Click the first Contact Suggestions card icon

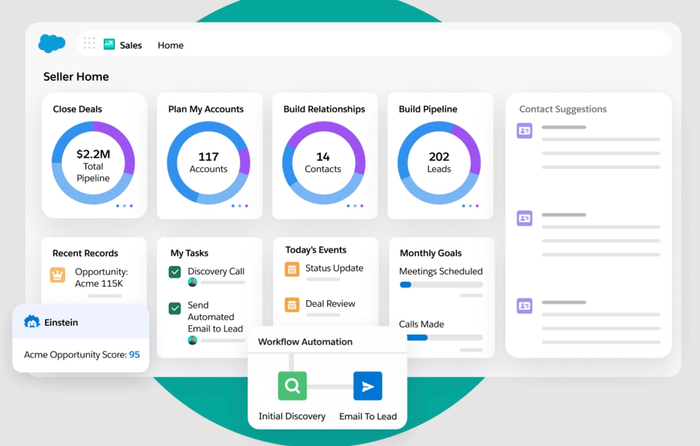click(x=525, y=130)
